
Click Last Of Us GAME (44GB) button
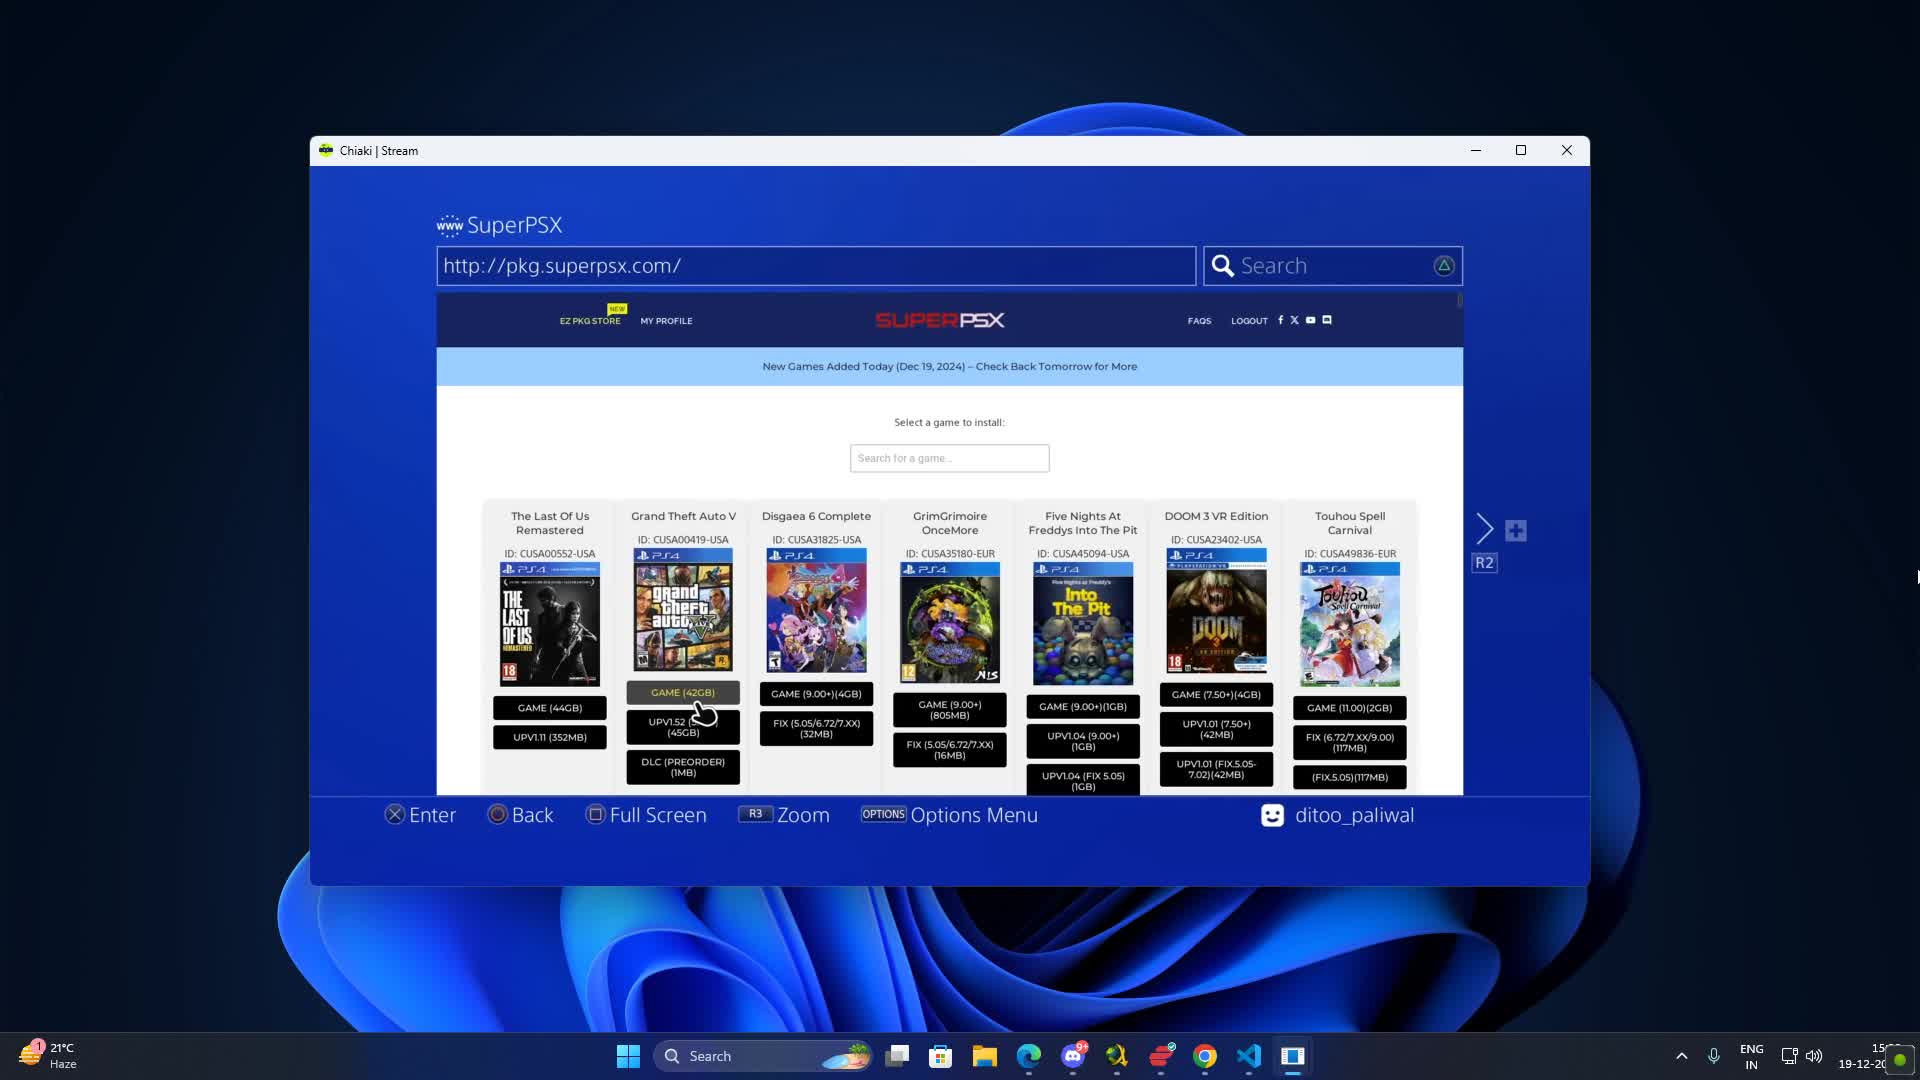[550, 708]
